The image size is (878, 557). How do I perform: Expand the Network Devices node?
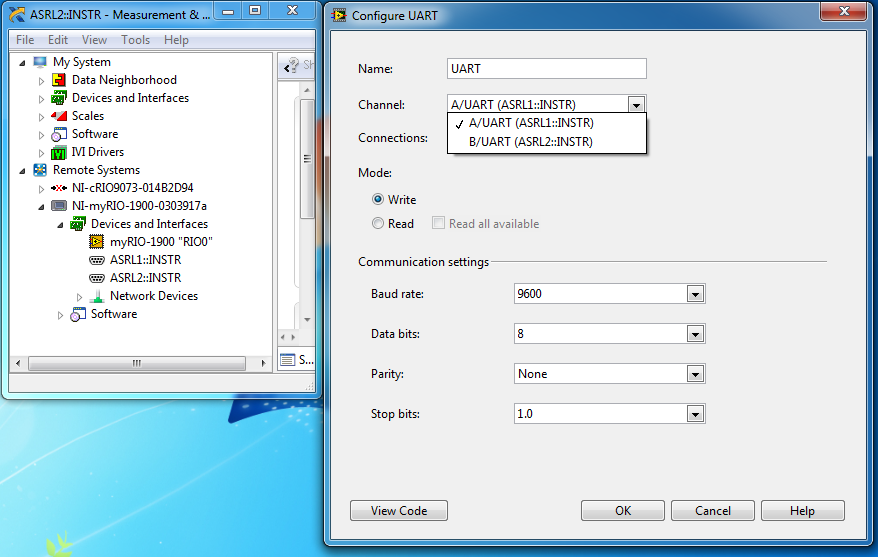79,297
